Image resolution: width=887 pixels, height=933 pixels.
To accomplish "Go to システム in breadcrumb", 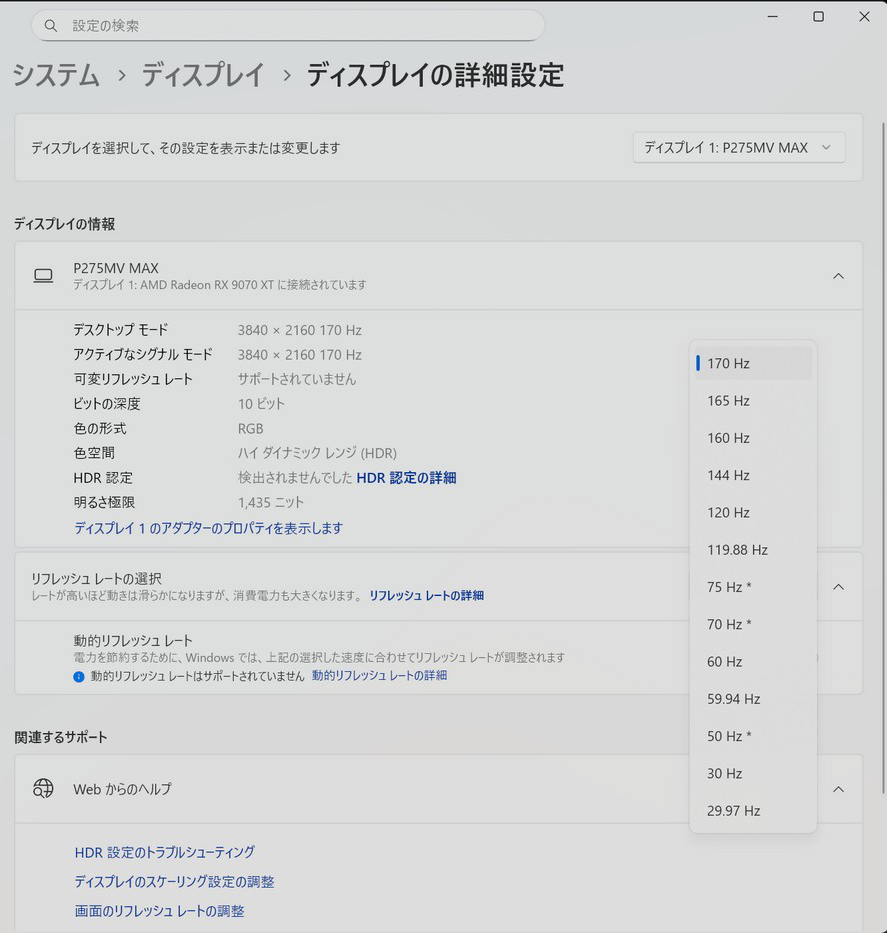I will pyautogui.click(x=56, y=75).
